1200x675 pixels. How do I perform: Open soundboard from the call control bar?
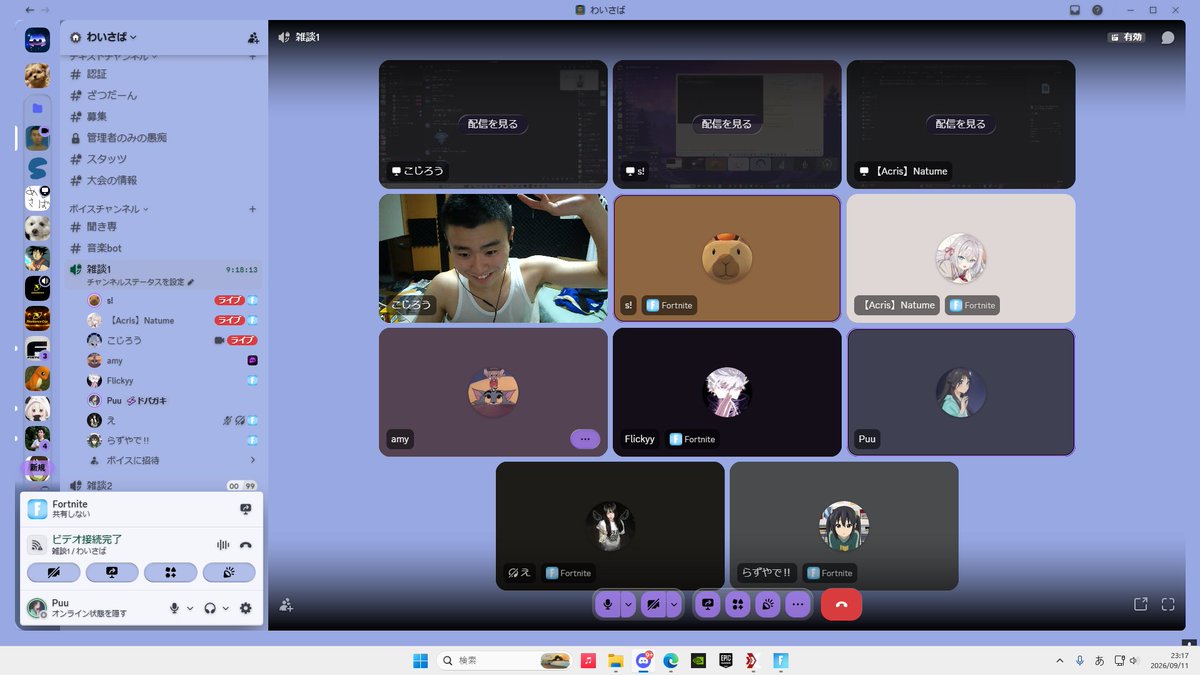click(767, 604)
